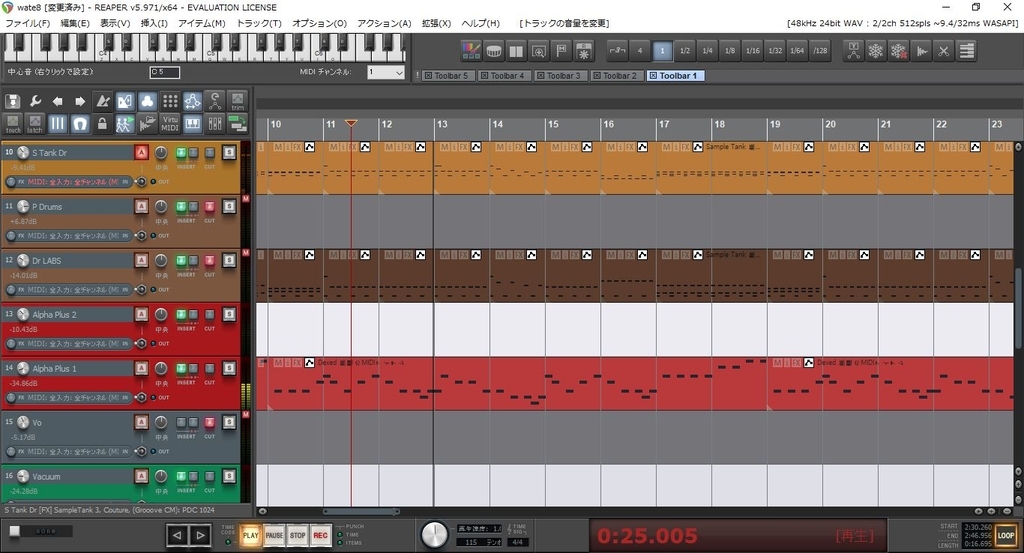Image resolution: width=1024 pixels, height=553 pixels.
Task: Click the scissors split icon in Toolbar 1
Action: pyautogui.click(x=944, y=50)
